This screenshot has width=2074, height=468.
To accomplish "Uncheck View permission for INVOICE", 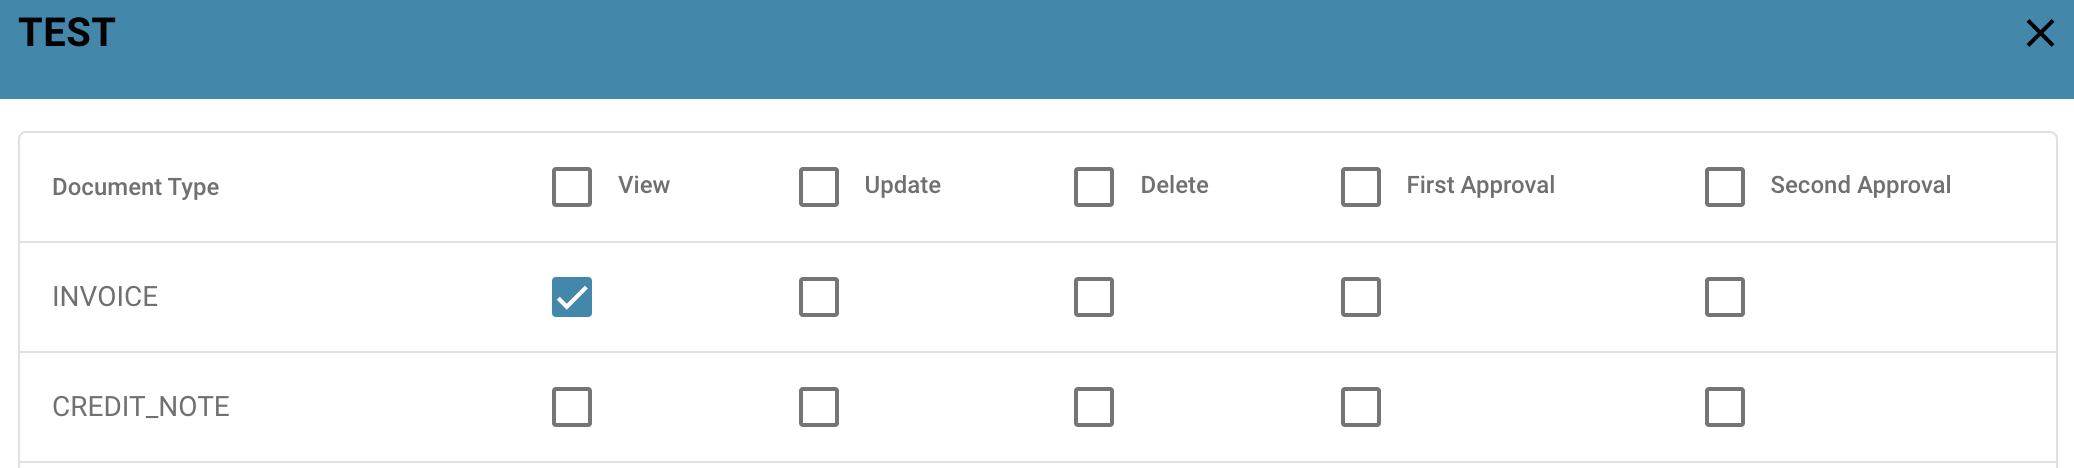I will click(572, 297).
